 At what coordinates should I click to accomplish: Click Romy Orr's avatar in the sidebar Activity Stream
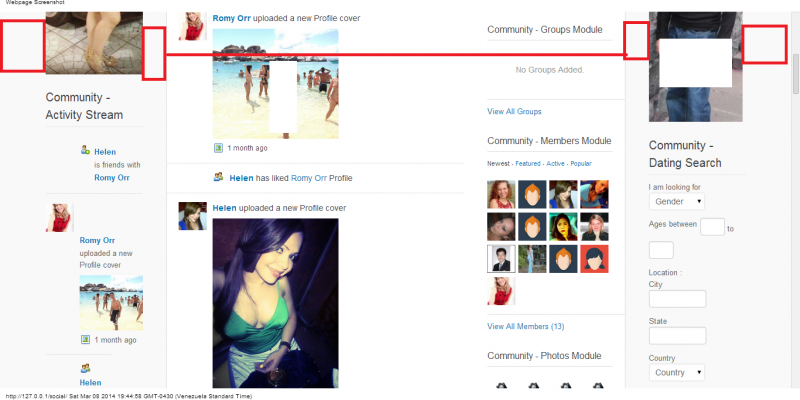pyautogui.click(x=59, y=217)
